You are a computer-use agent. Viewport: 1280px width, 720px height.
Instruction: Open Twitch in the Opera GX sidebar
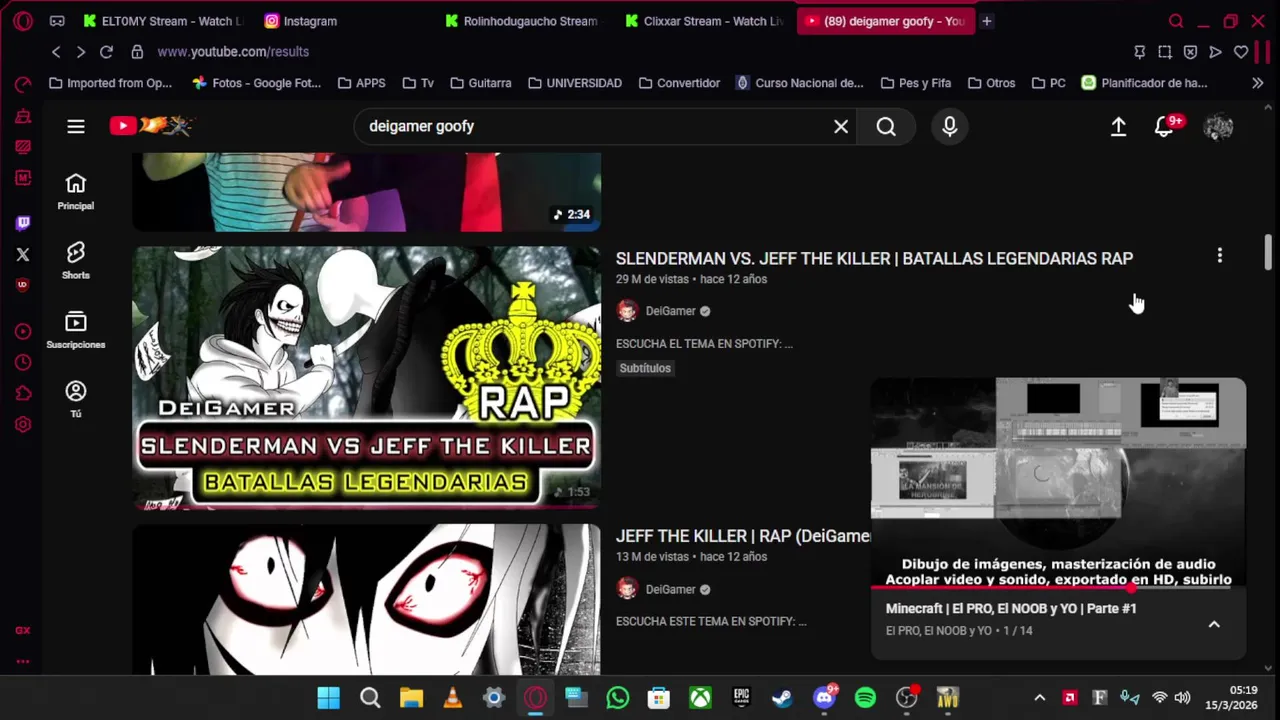click(23, 223)
